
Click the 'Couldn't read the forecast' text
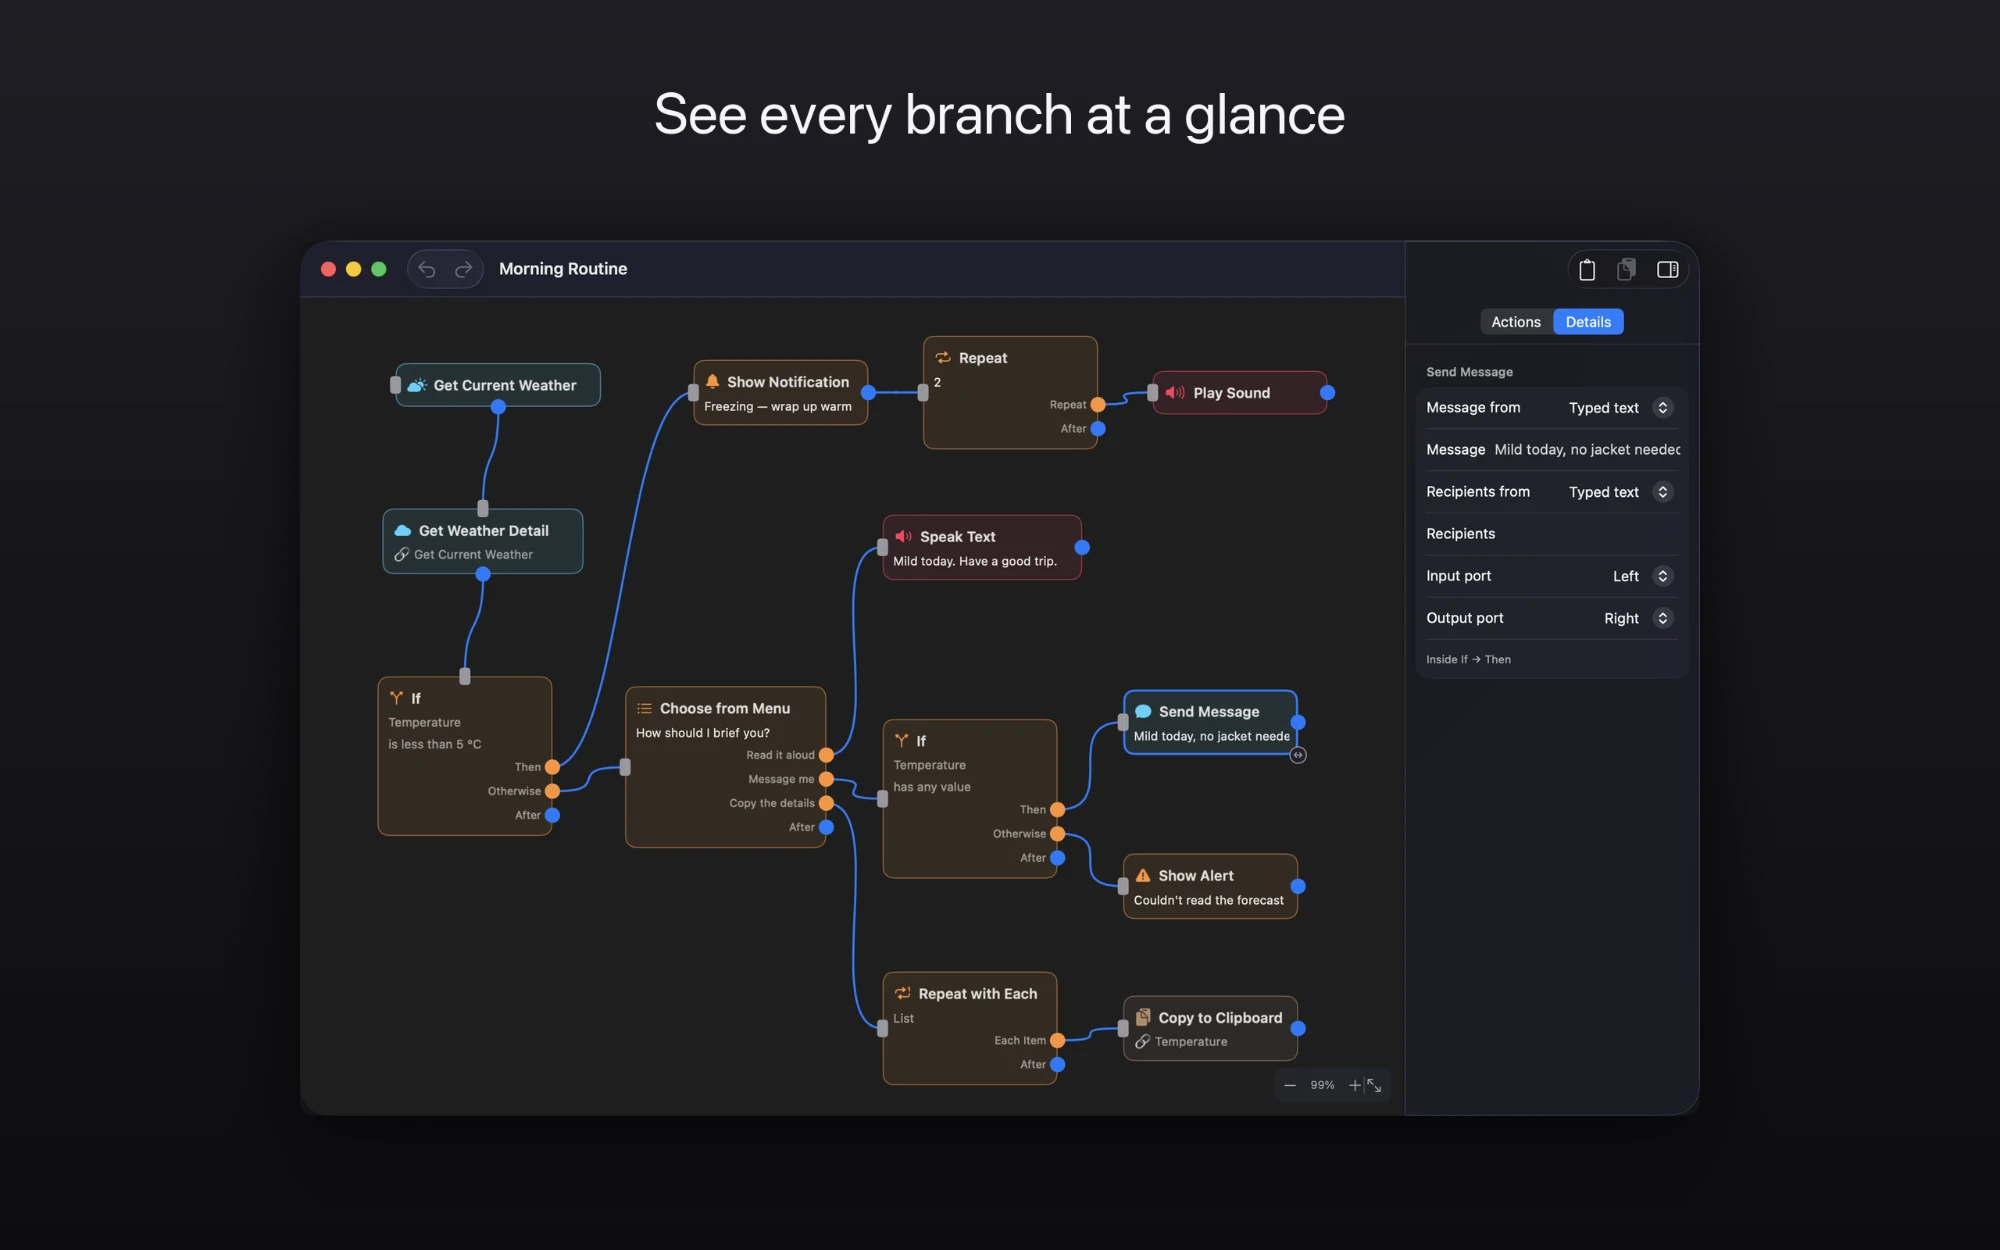[x=1209, y=901]
